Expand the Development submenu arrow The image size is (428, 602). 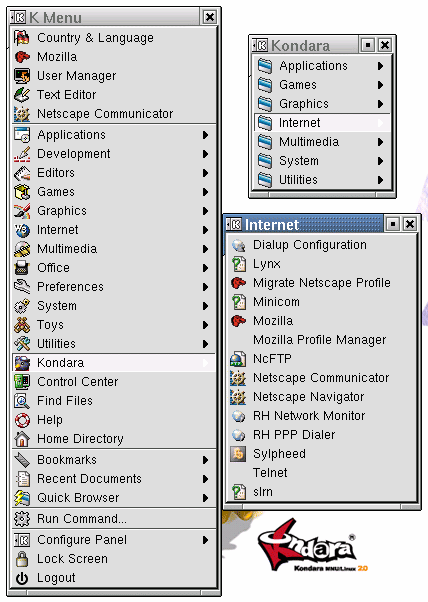tap(205, 154)
